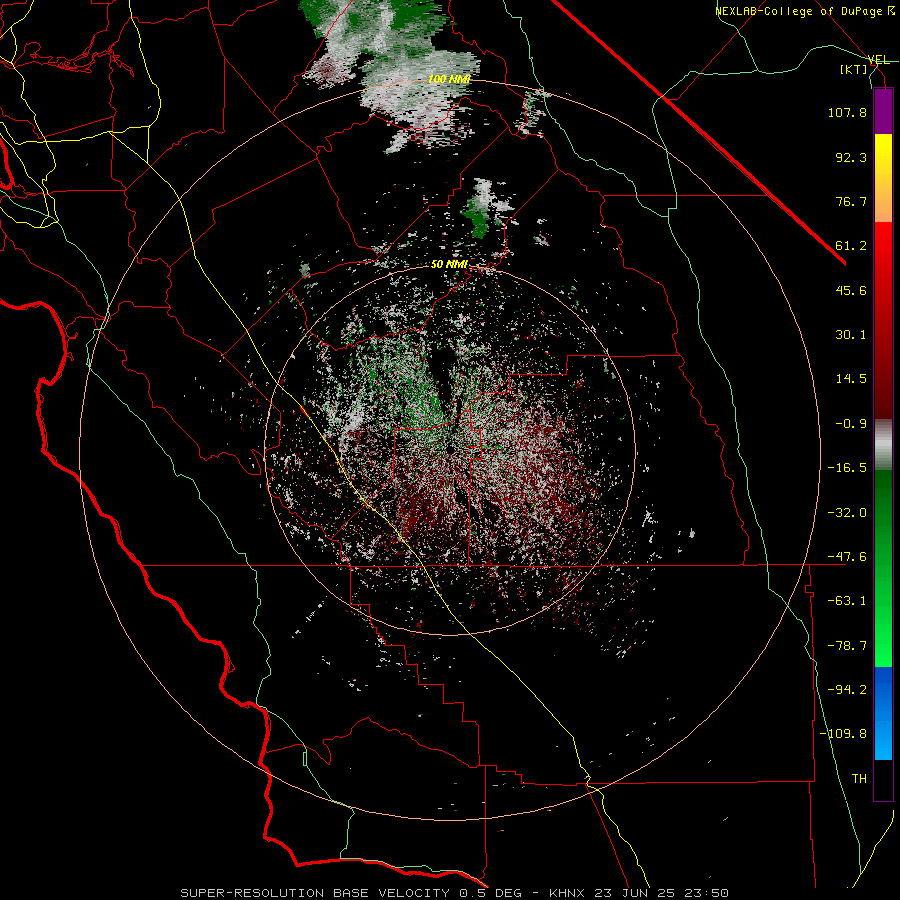Viewport: 900px width, 900px height.
Task: Click the -109.8 velocity scale value
Action: coord(843,734)
